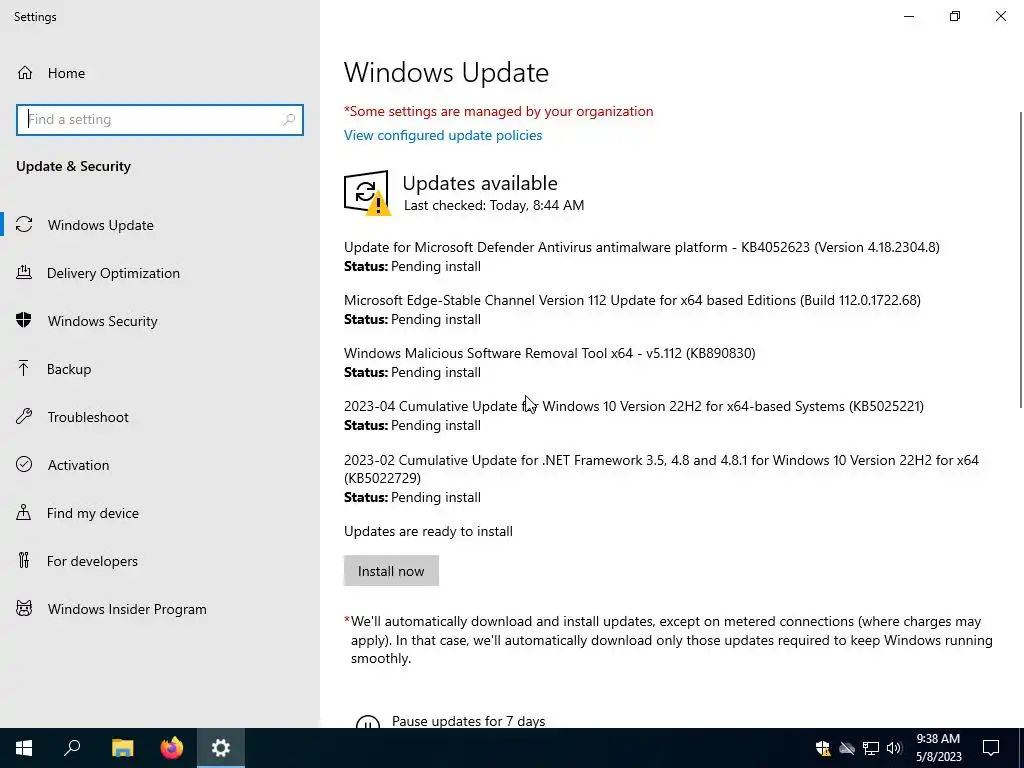Viewport: 1024px width, 768px height.
Task: Click Windows Security tray icon
Action: tap(823, 748)
